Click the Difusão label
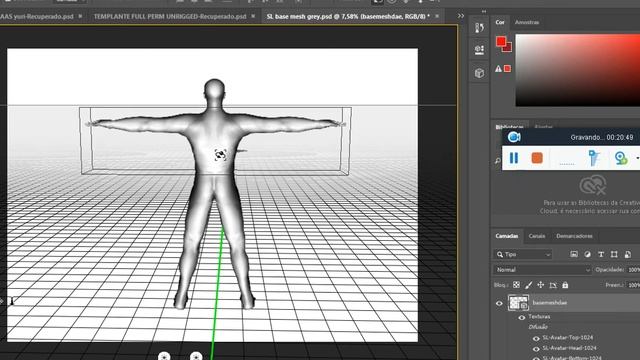640x360 pixels. pos(538,327)
